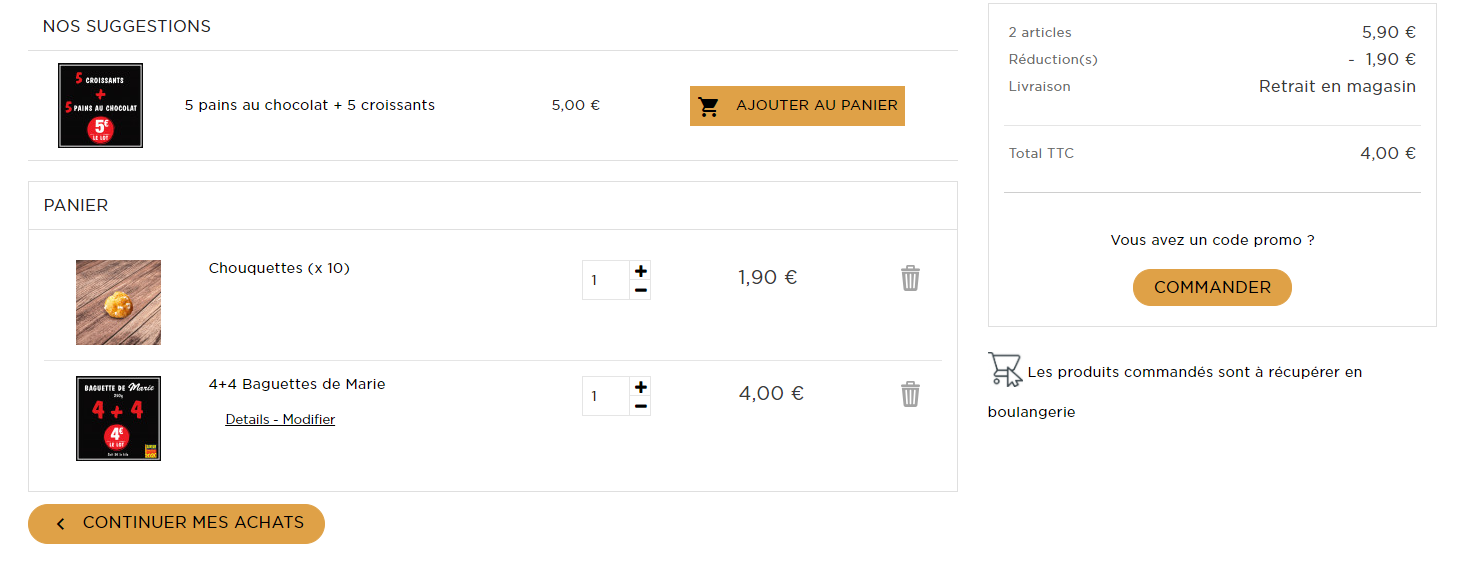The height and width of the screenshot is (586, 1471).
Task: Click the back chevron in the Continuer mes achats button
Action: [x=60, y=524]
